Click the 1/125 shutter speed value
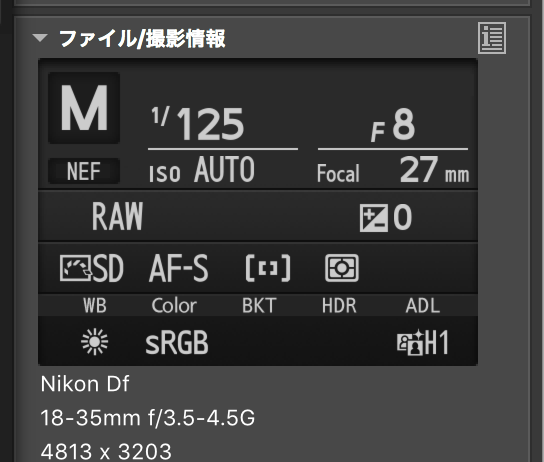544x462 pixels. [198, 123]
